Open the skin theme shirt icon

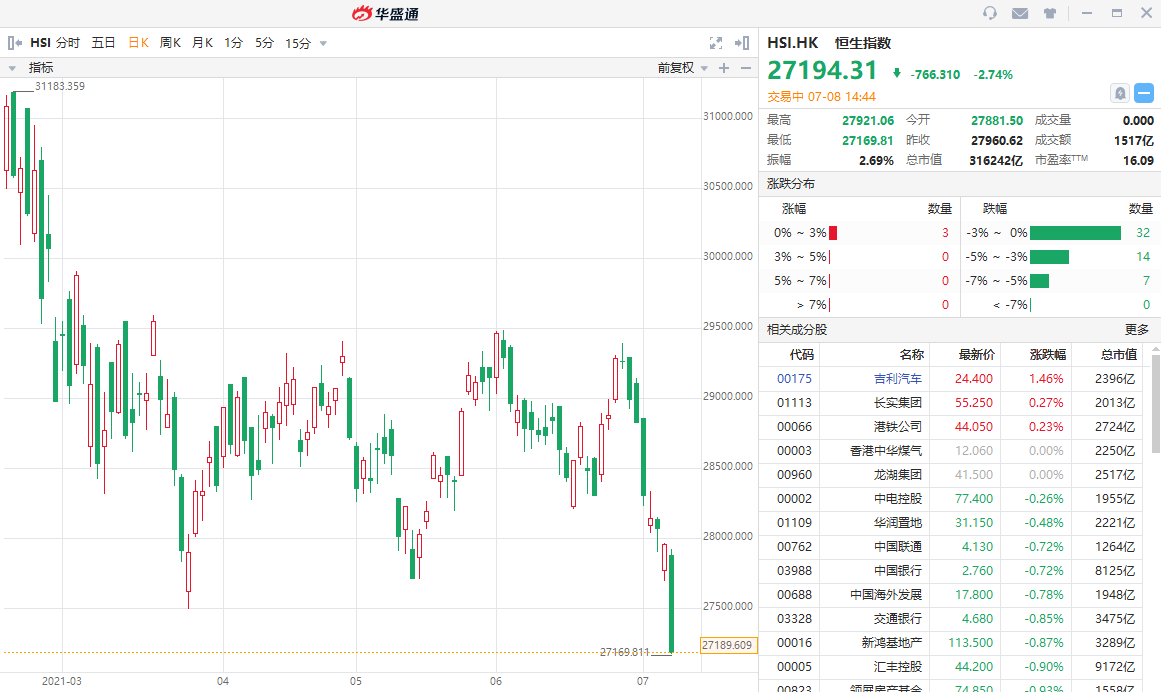coord(1049,13)
